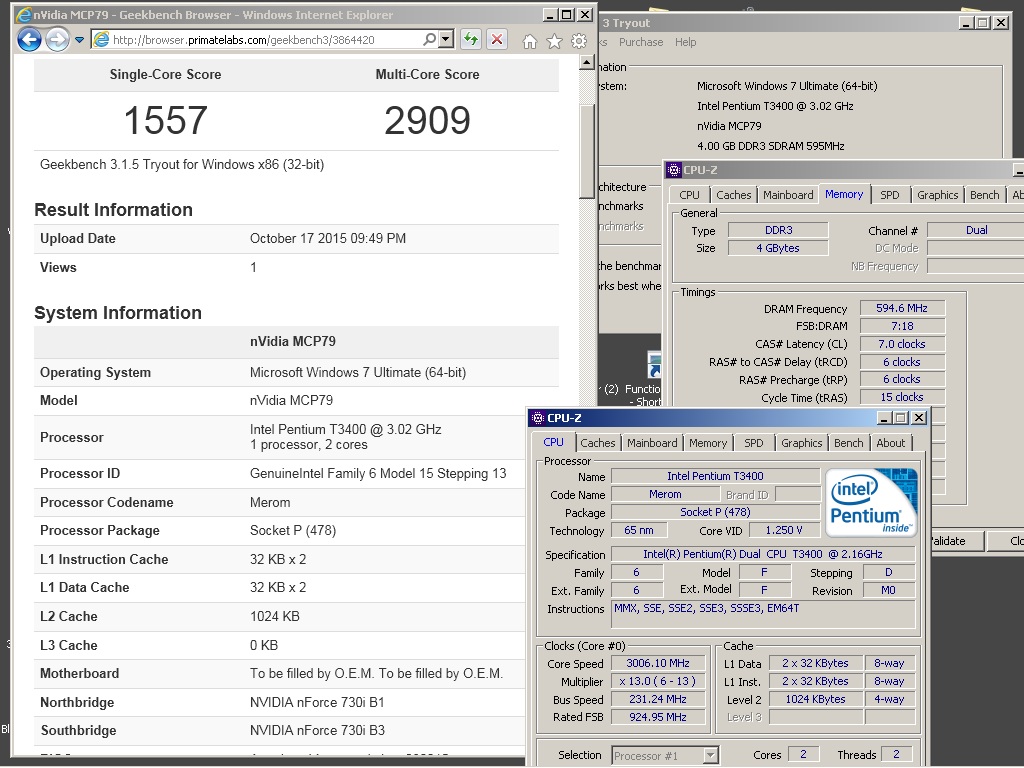Open Memory tab in front CPU-Z
The image size is (1024, 768).
pos(708,443)
